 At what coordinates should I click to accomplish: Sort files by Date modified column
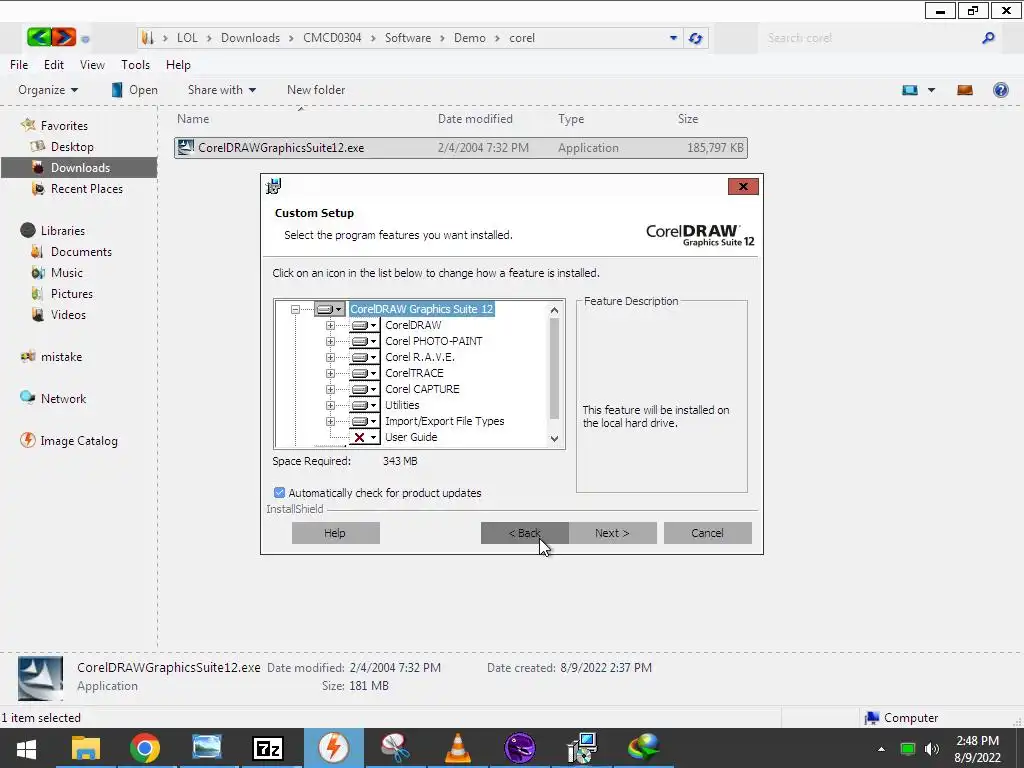tap(475, 119)
